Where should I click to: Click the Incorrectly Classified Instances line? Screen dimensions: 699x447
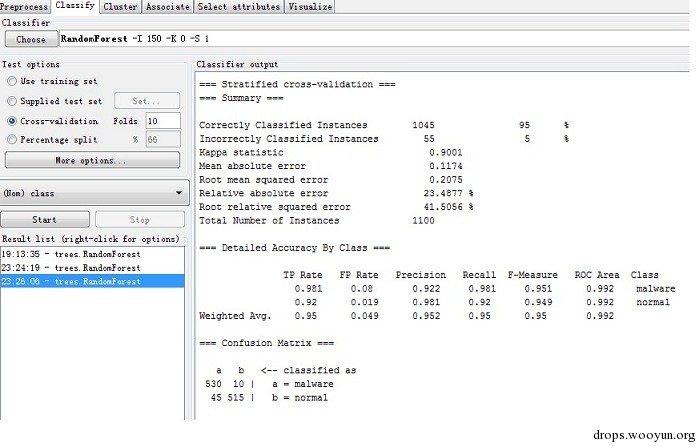384,139
